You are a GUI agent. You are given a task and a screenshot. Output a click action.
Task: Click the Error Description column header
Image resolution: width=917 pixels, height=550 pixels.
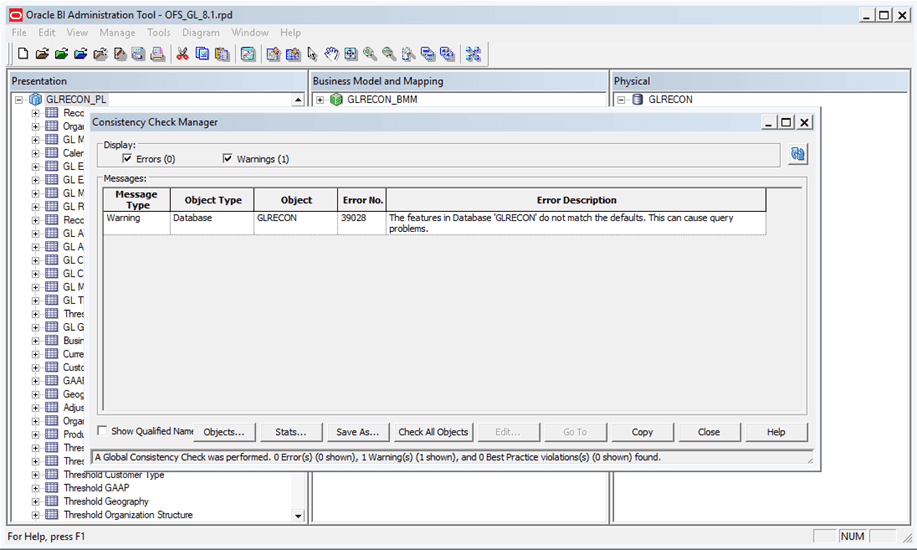pos(576,200)
